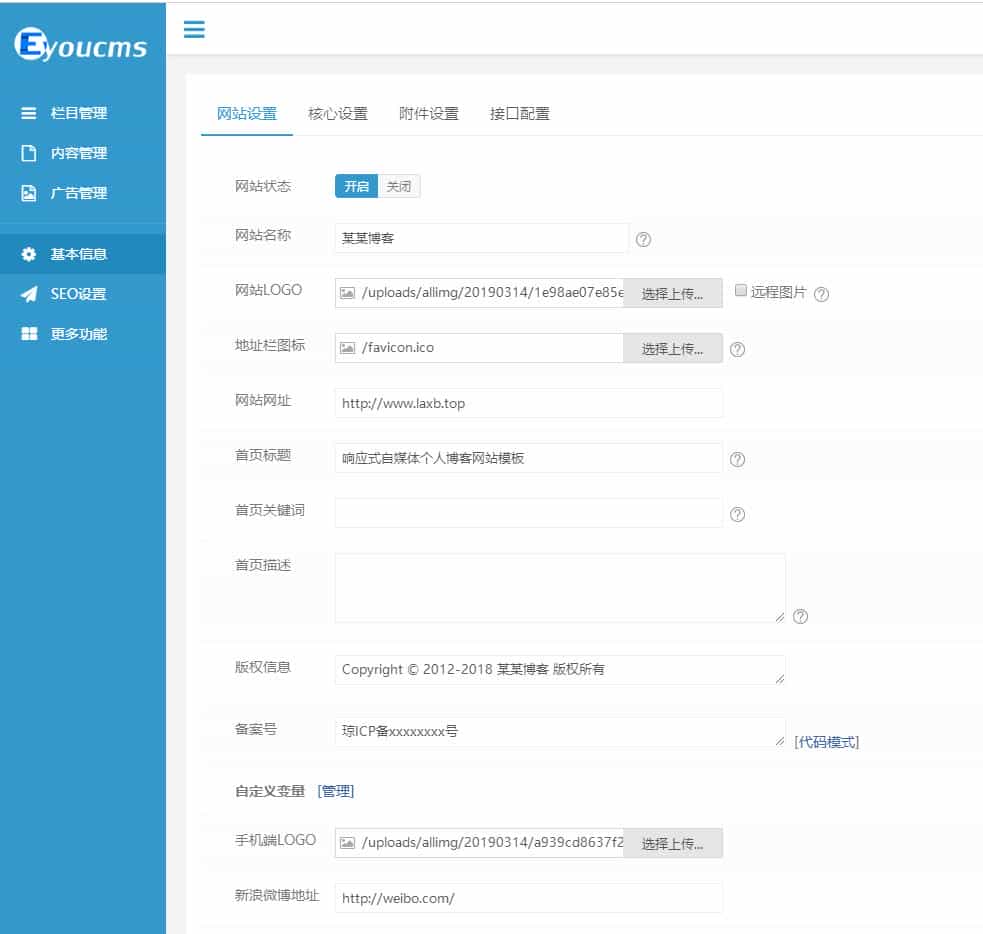Click the image preview icon in 地址栏图标 field

coord(347,348)
